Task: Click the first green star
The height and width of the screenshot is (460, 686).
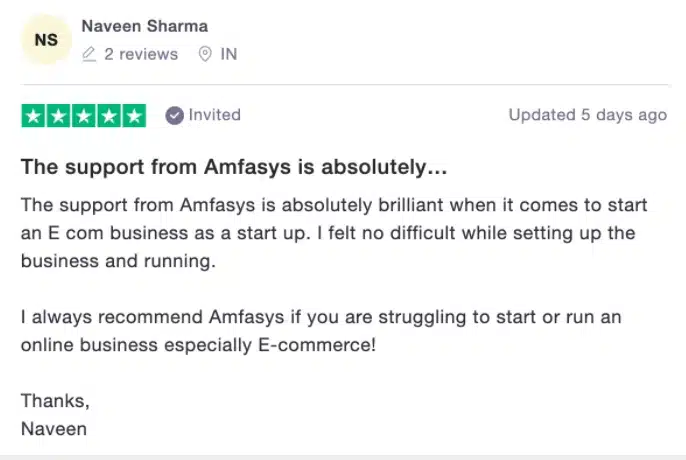Action: pos(33,116)
